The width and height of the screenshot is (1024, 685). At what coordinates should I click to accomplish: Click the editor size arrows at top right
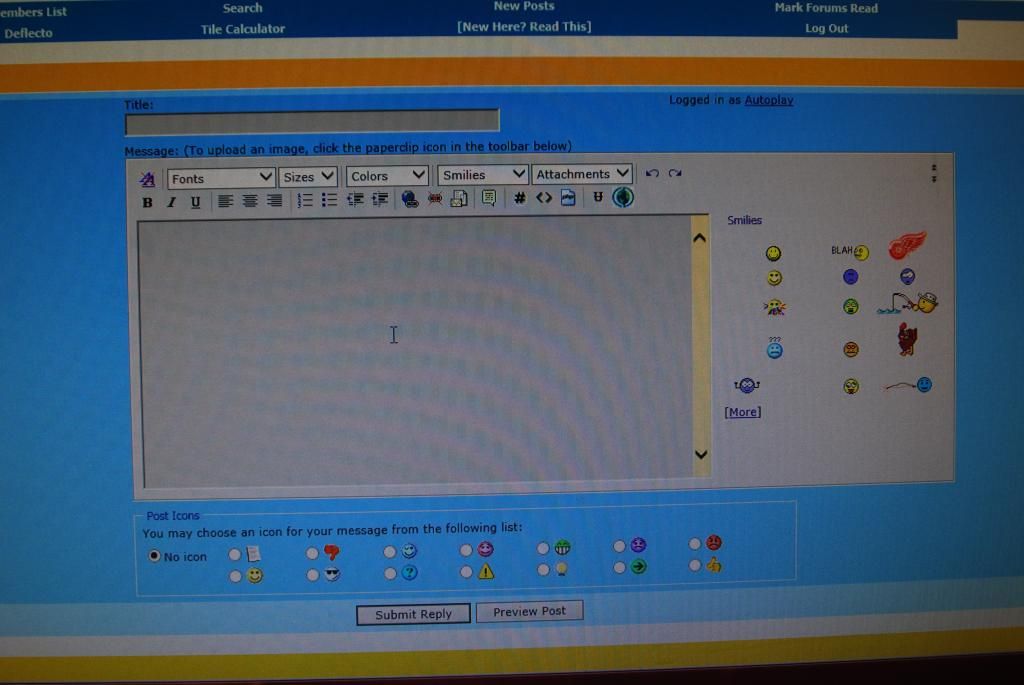tap(934, 173)
